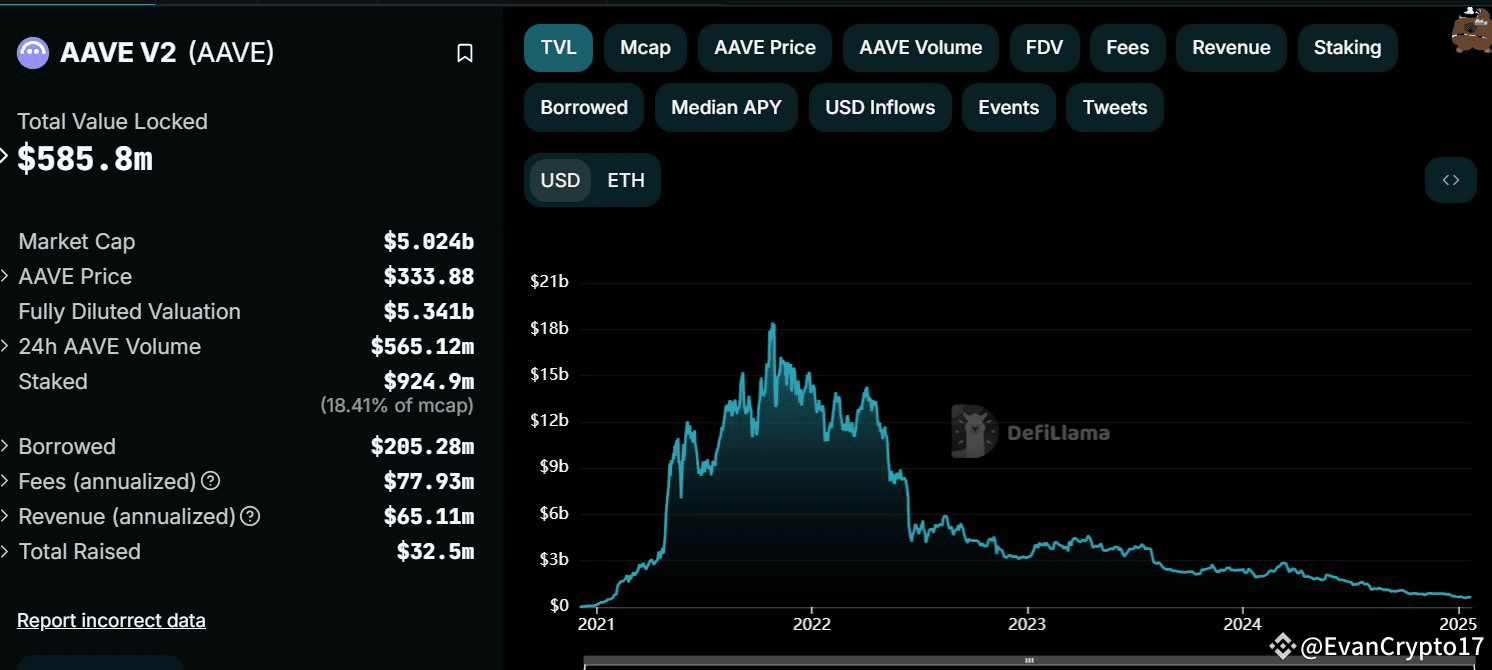Toggle the Staking metric on the chart

click(x=1347, y=47)
